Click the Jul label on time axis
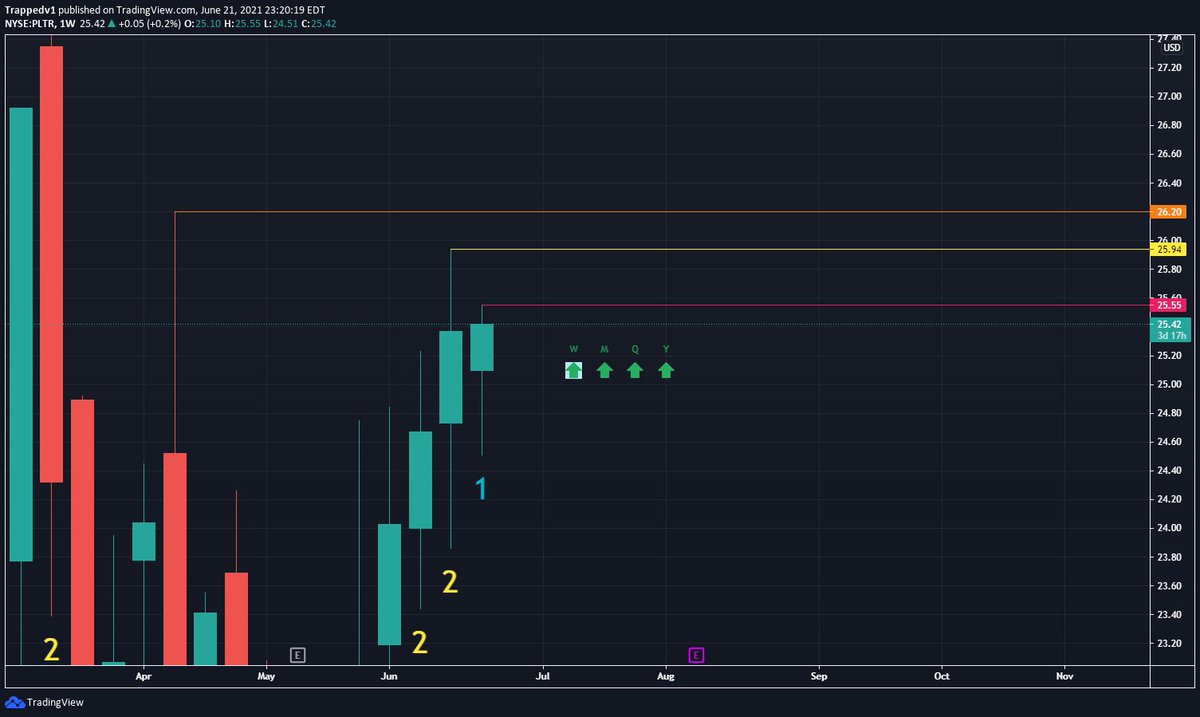 (543, 676)
